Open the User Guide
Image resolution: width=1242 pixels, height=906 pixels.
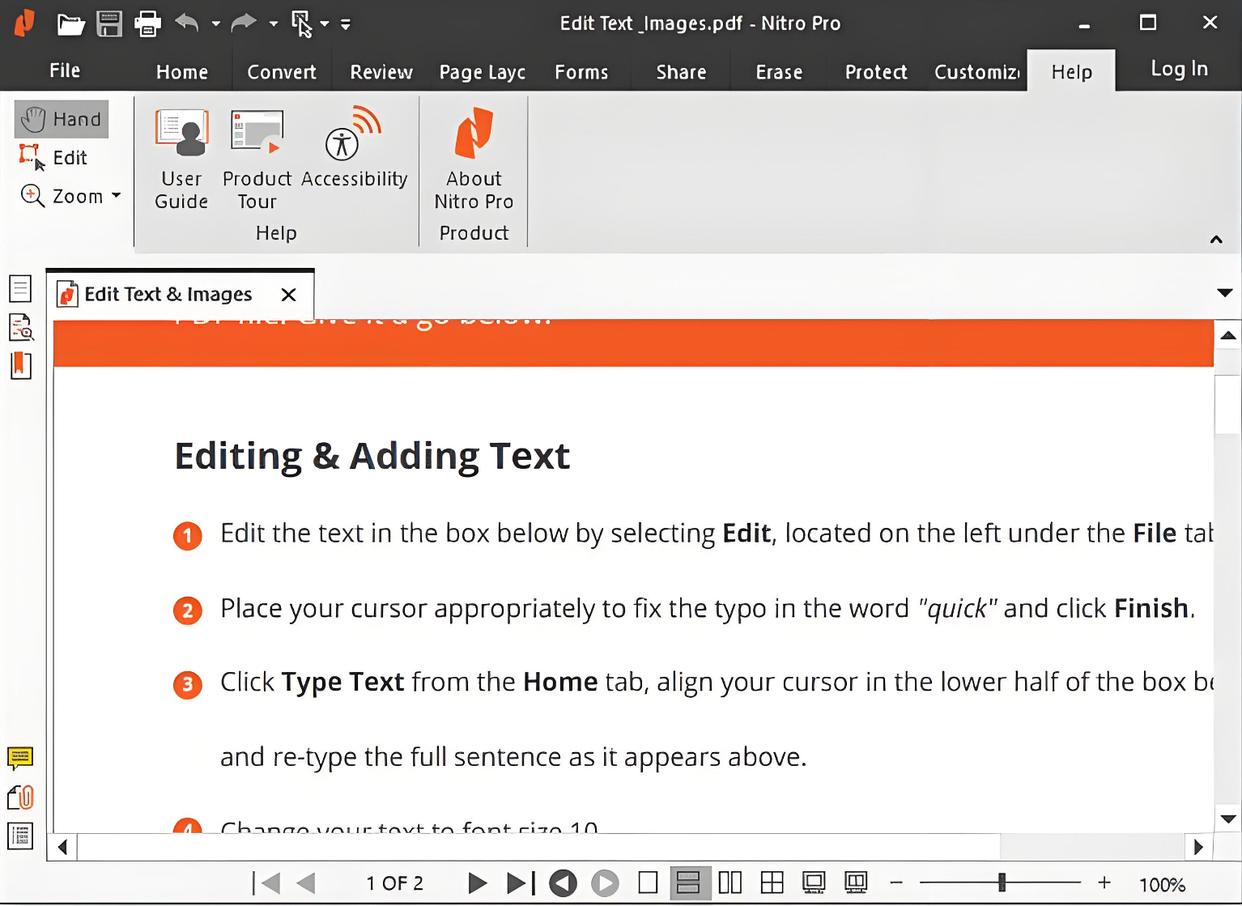pyautogui.click(x=181, y=158)
